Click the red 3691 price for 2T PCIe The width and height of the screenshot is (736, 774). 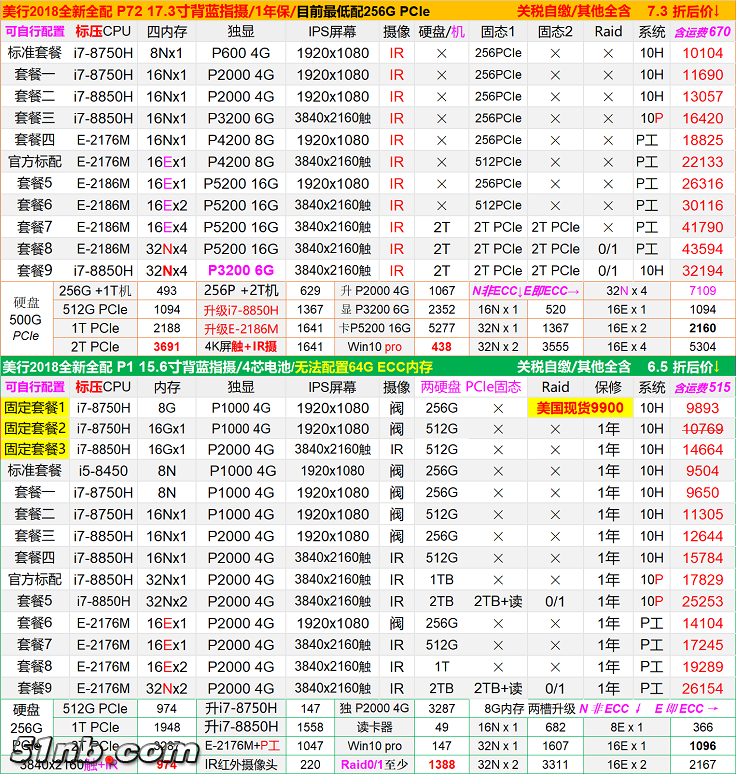click(x=166, y=347)
